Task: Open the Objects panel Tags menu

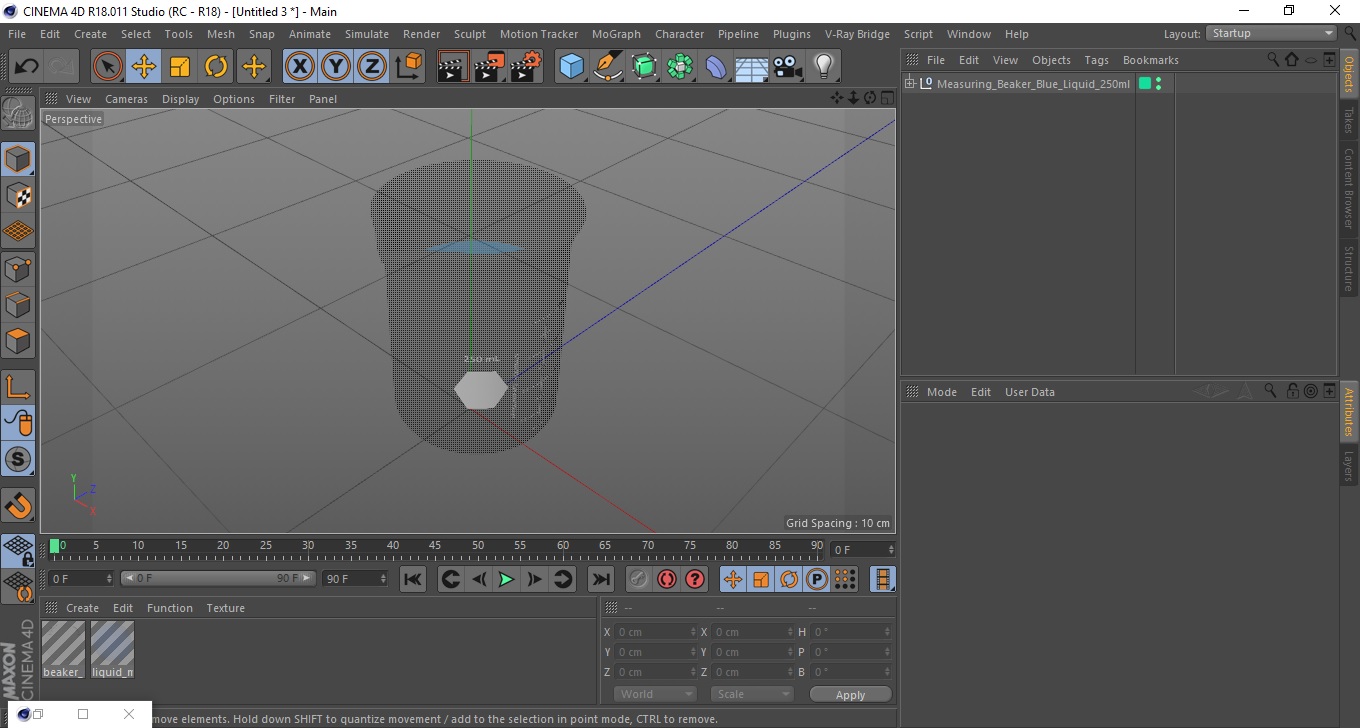Action: coord(1096,60)
